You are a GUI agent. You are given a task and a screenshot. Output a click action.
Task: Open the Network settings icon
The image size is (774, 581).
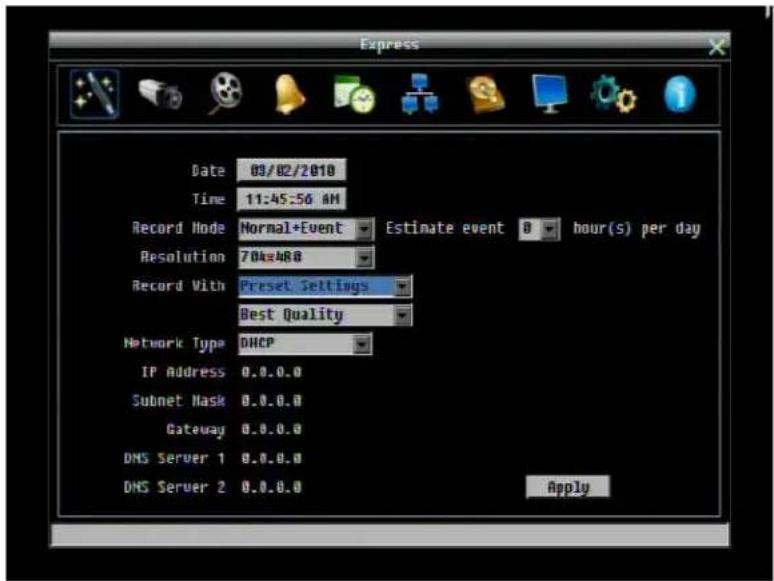tap(420, 94)
